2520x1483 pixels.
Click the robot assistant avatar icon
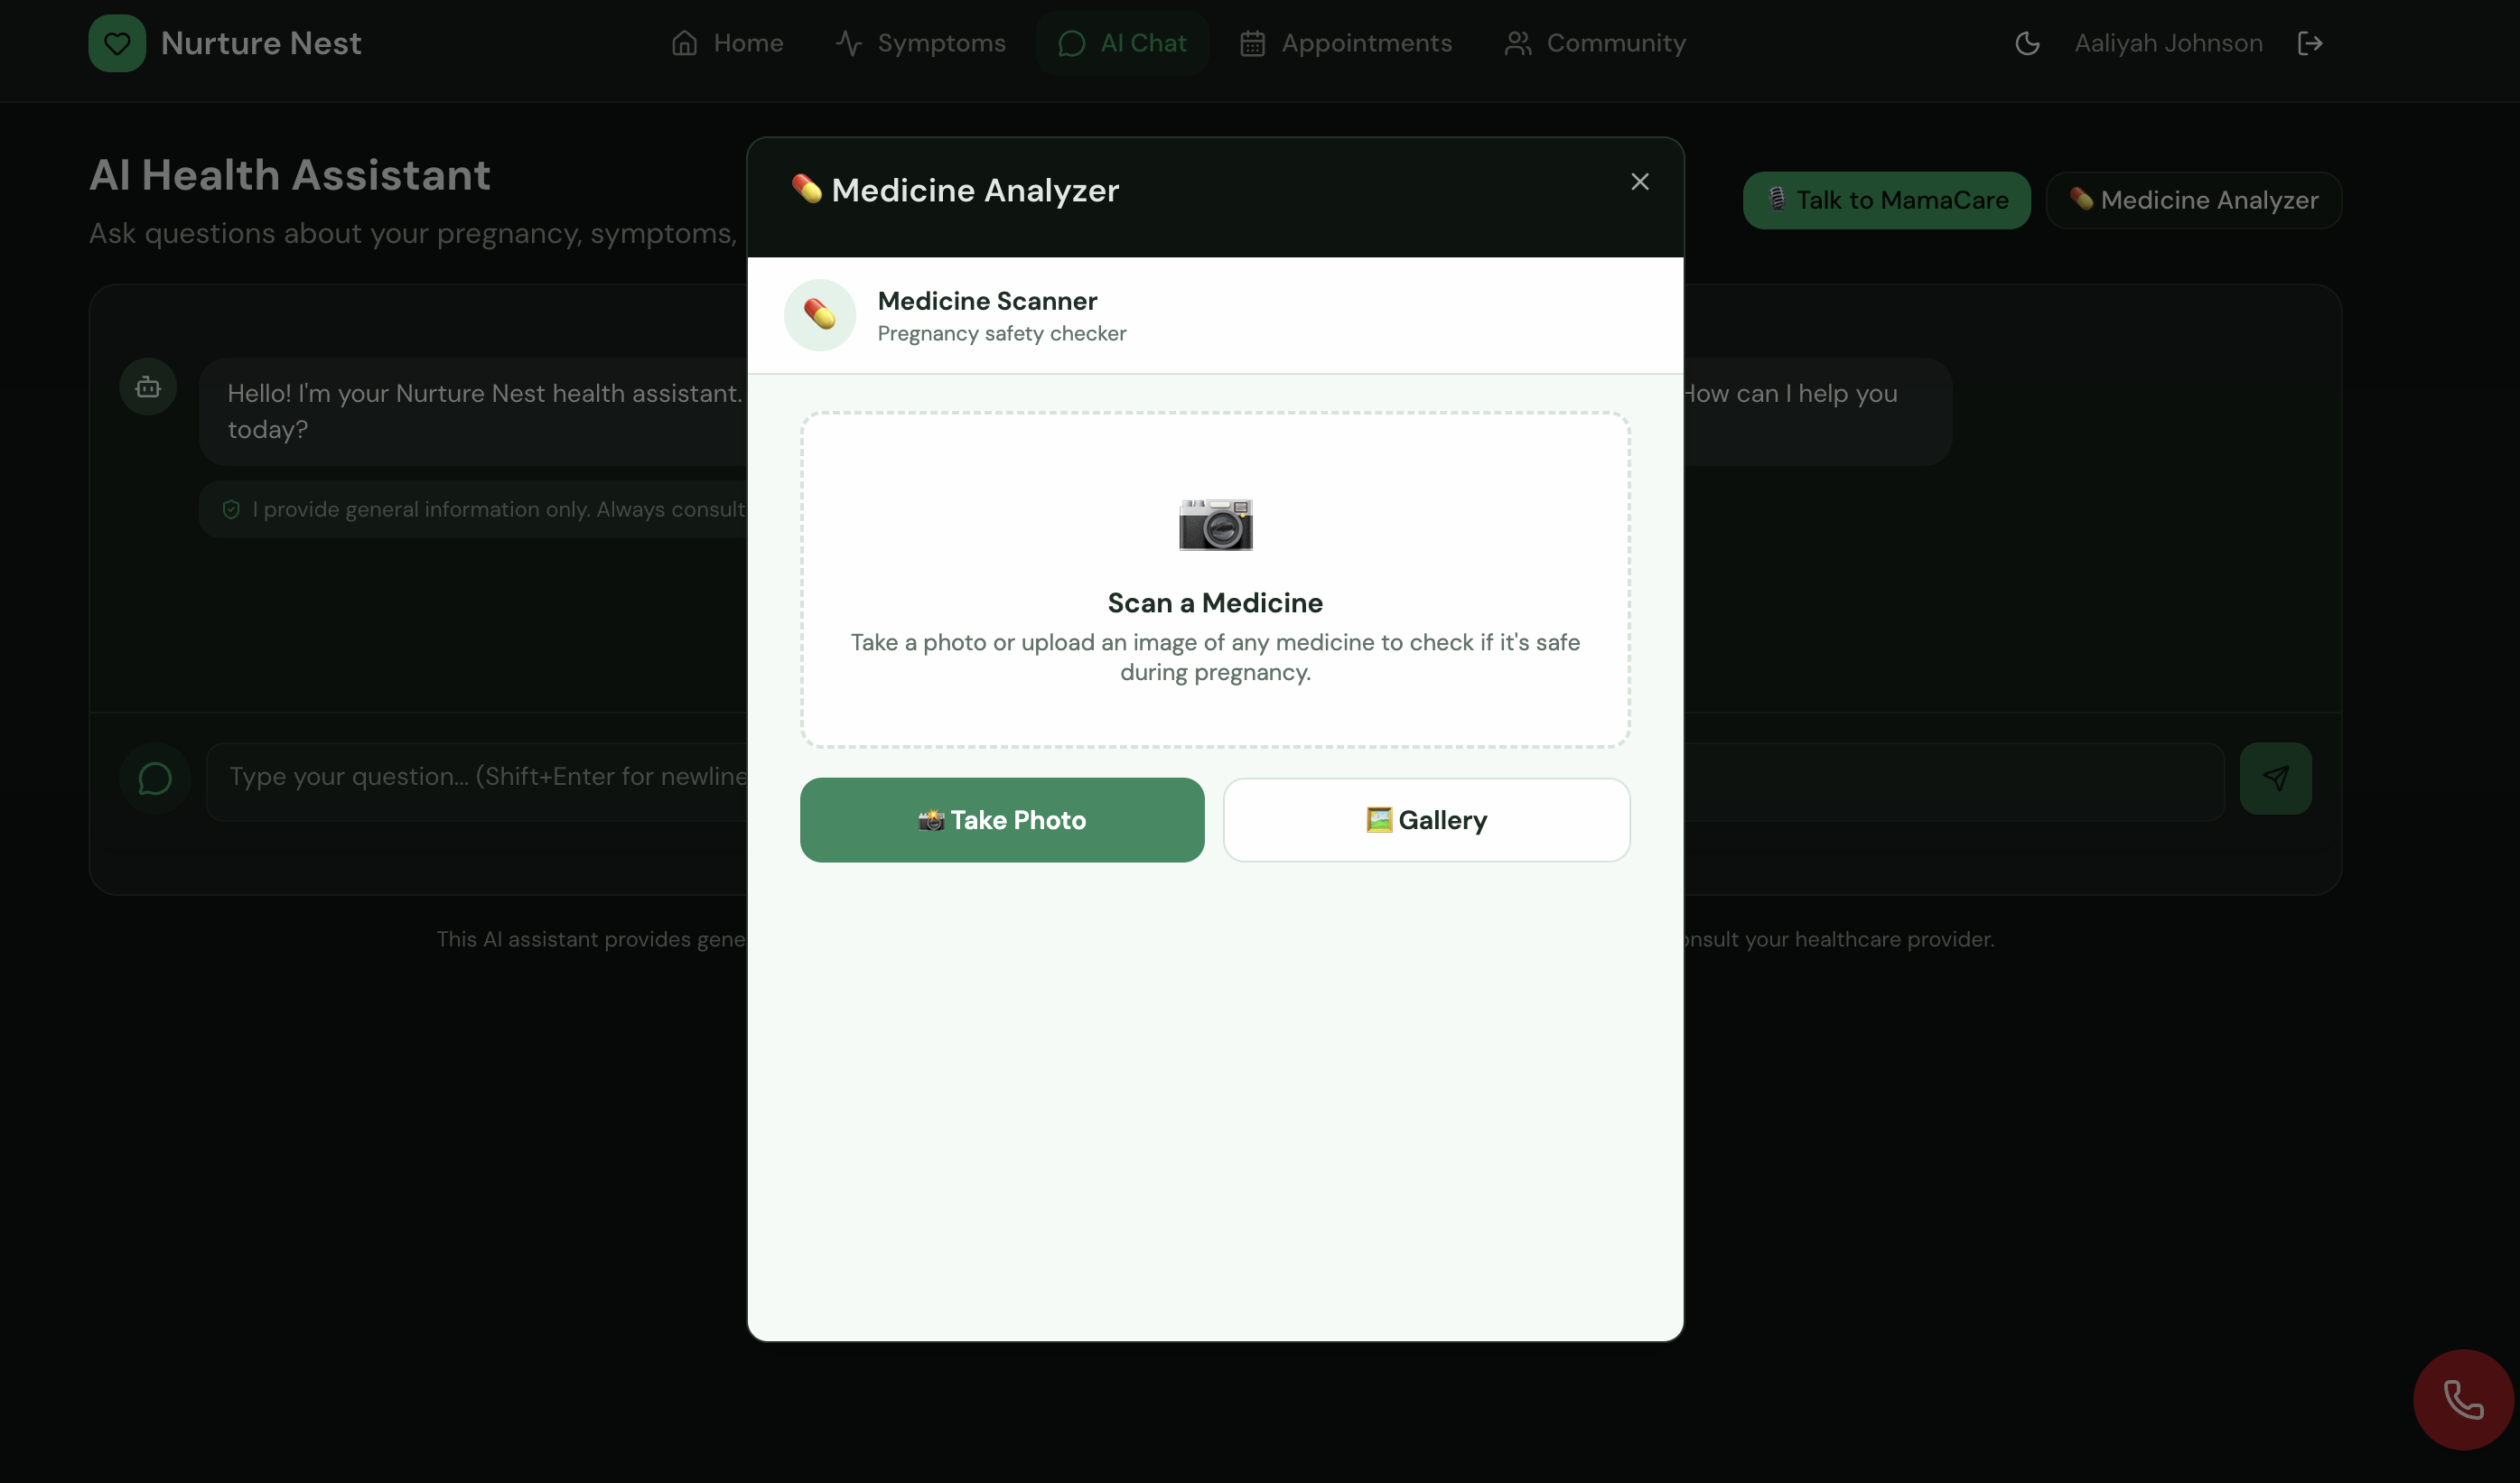[148, 387]
